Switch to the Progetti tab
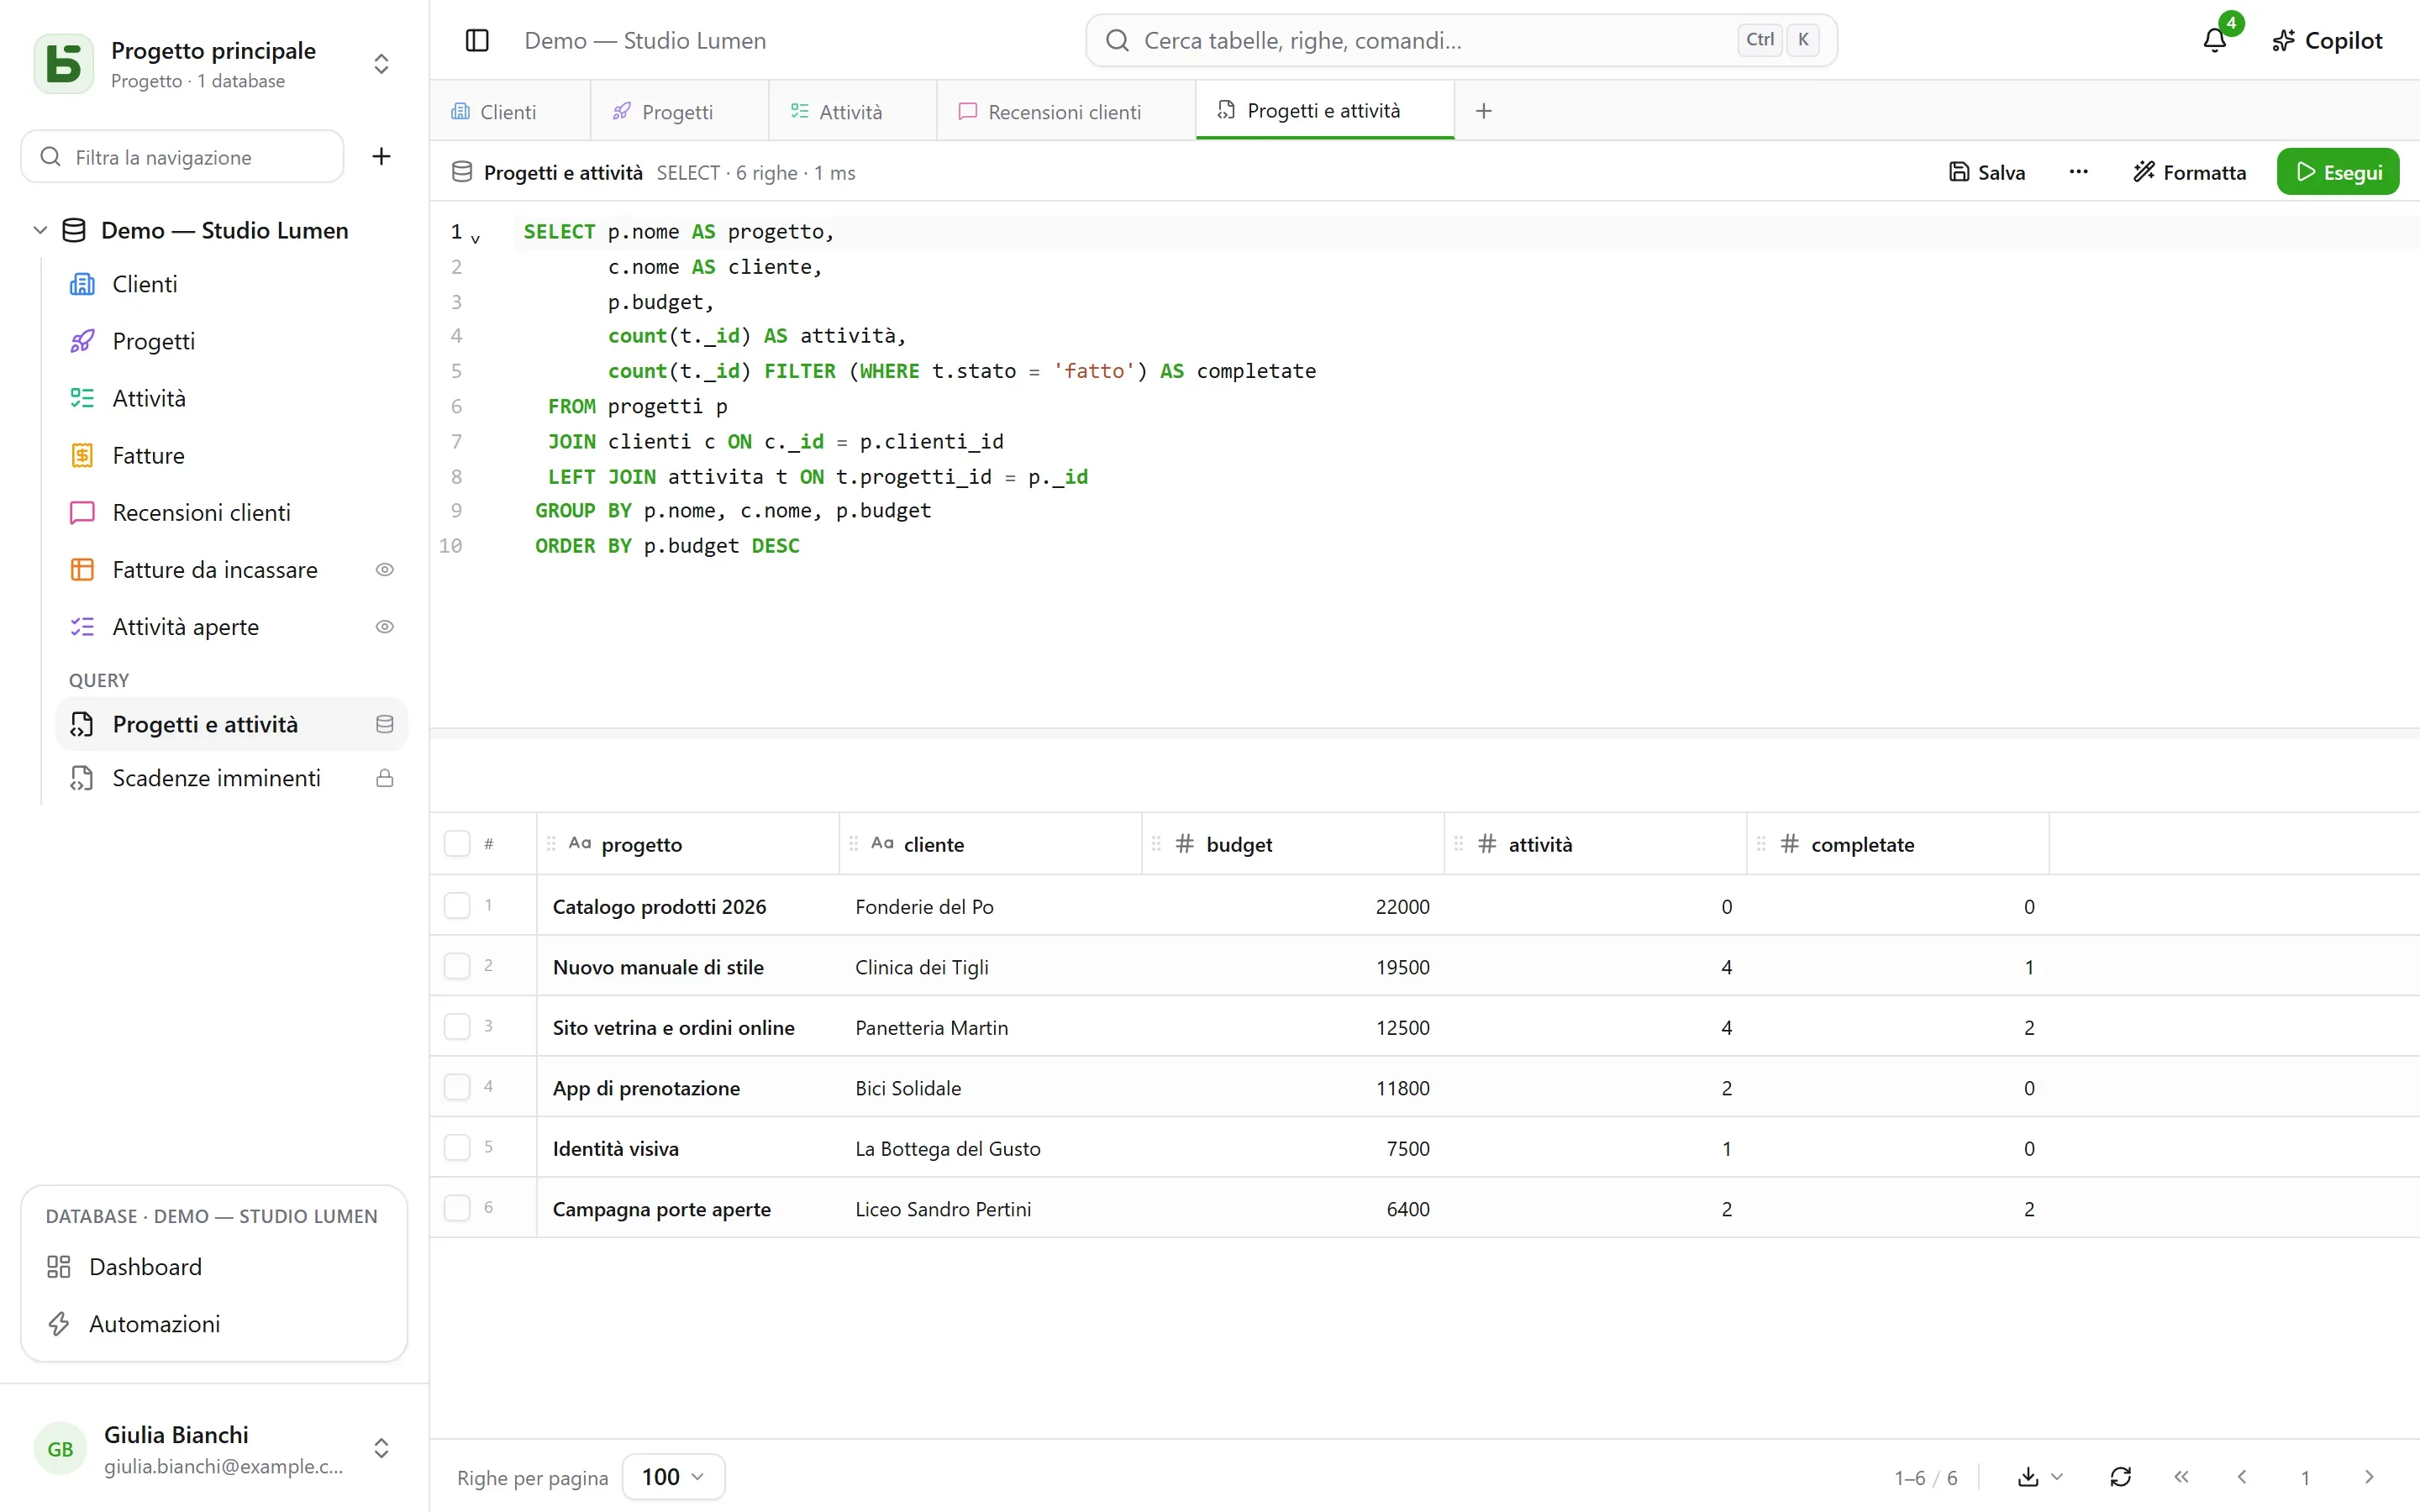Image resolution: width=2420 pixels, height=1512 pixels. (678, 111)
